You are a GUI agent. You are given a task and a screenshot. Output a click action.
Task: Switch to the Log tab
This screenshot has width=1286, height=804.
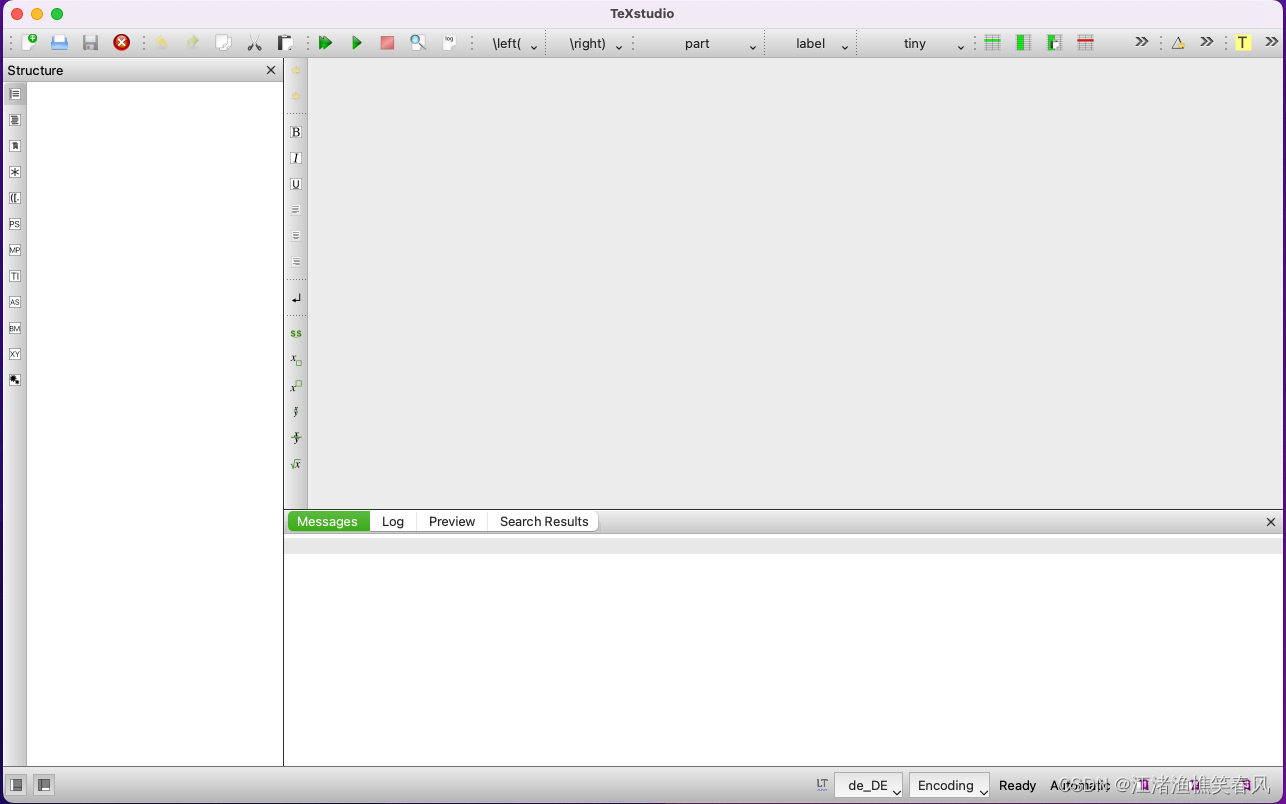coord(392,521)
